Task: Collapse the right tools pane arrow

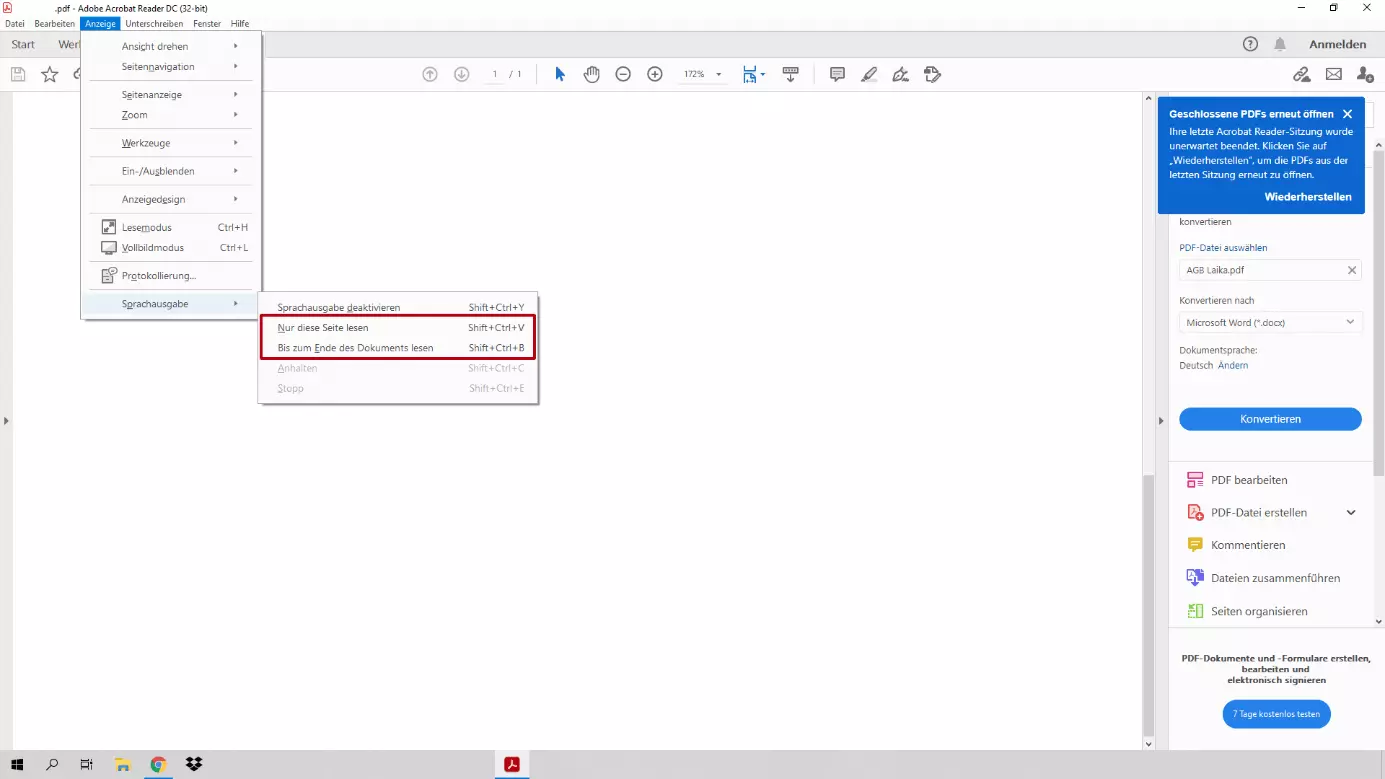Action: pyautogui.click(x=1160, y=421)
